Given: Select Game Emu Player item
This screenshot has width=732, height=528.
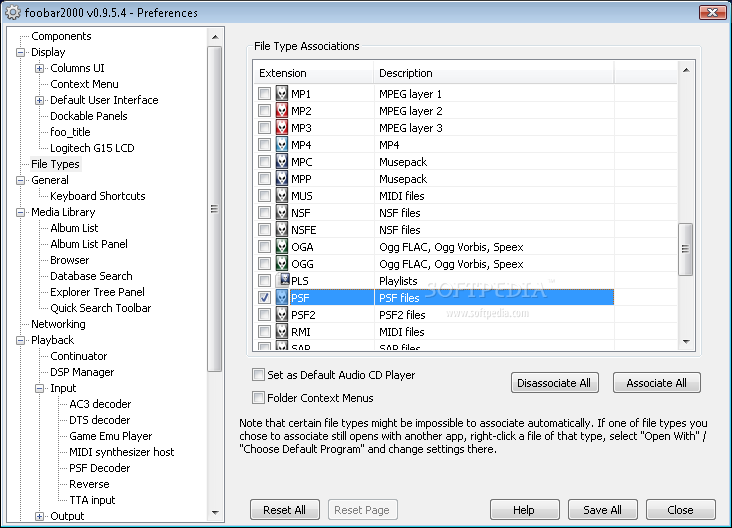Looking at the screenshot, I should (111, 436).
